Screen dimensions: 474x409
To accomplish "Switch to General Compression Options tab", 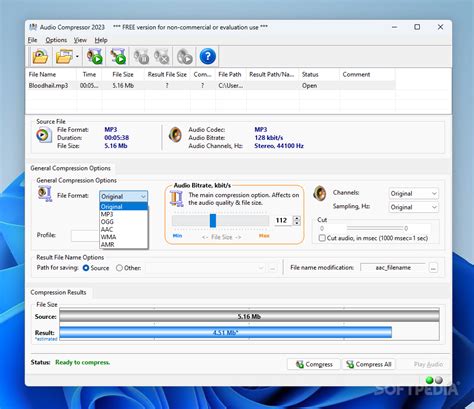I will click(70, 168).
